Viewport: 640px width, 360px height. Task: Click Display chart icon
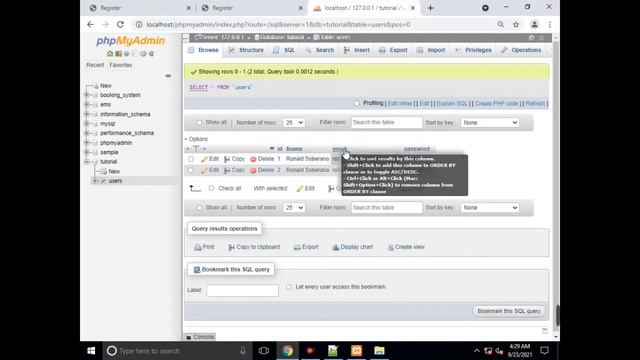click(336, 247)
